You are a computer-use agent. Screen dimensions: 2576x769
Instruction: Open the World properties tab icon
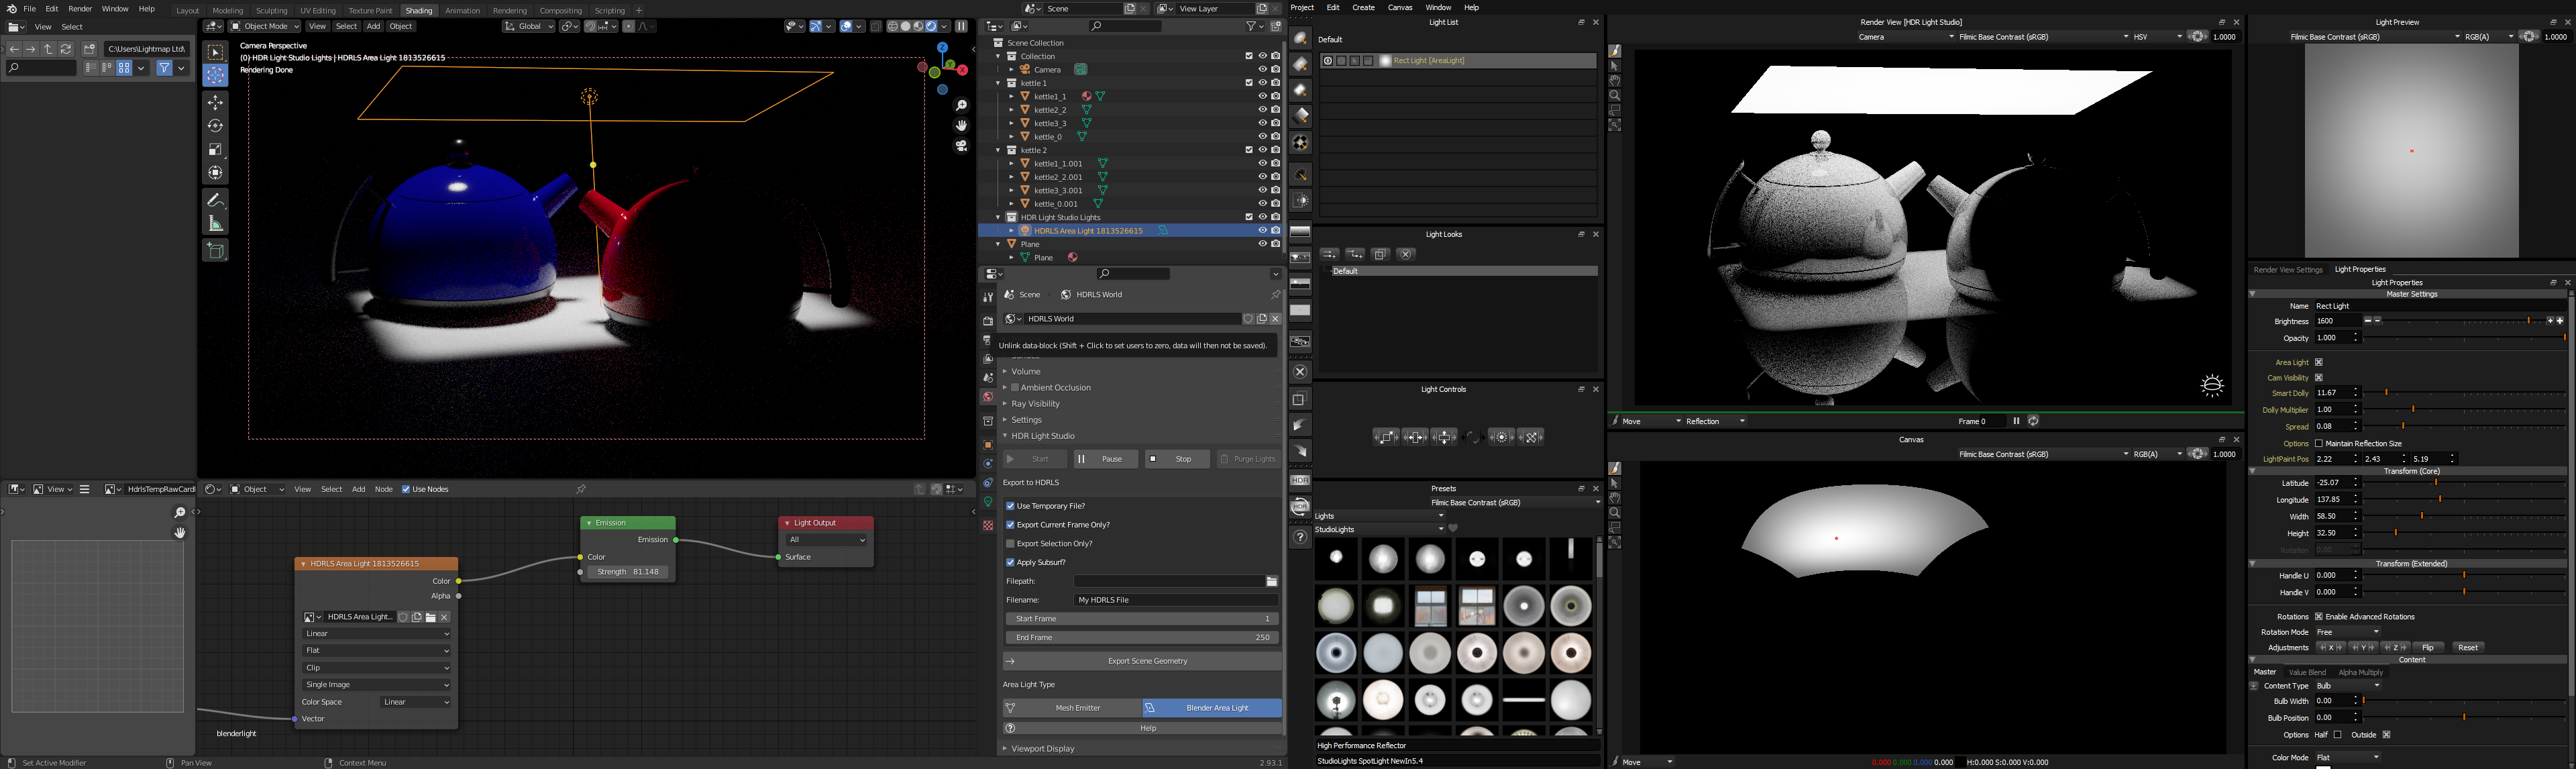click(x=988, y=397)
